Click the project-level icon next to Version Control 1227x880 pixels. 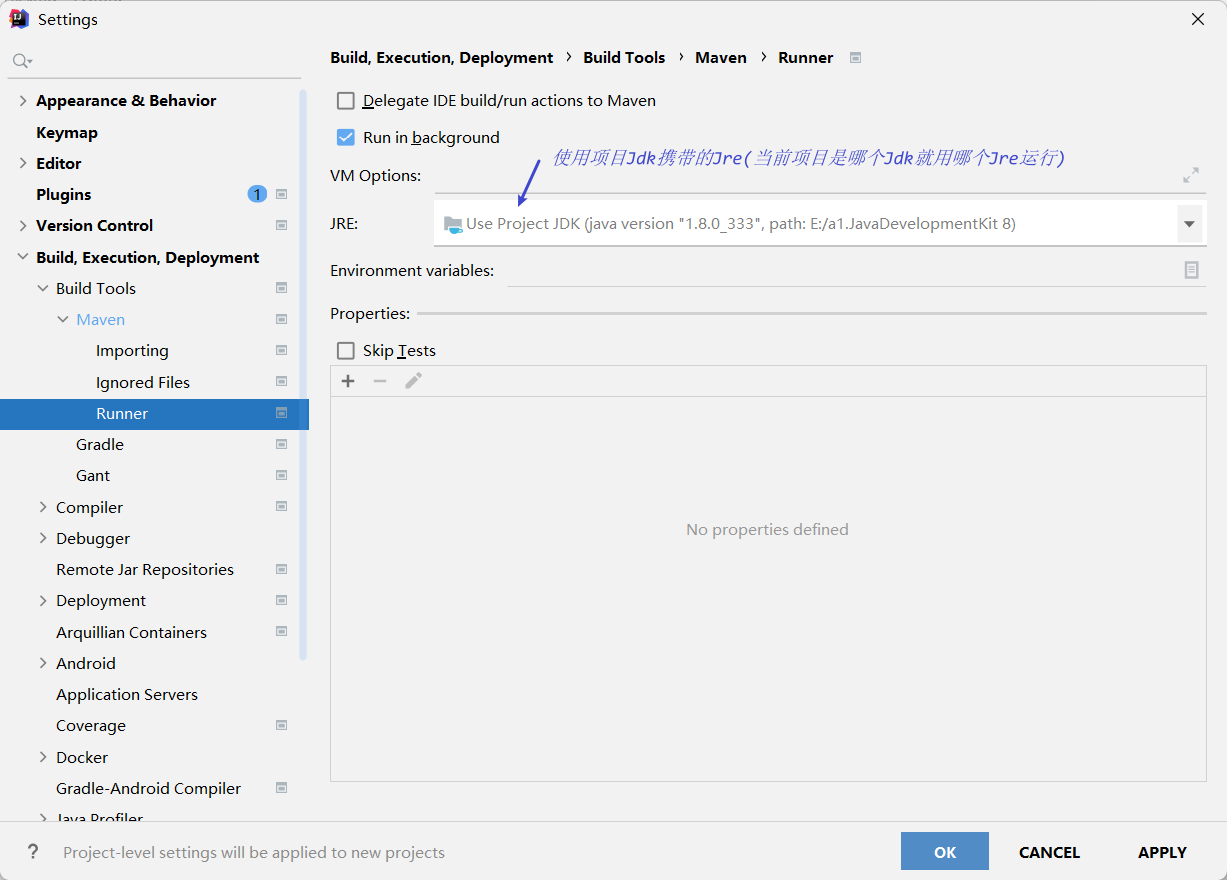tap(281, 225)
